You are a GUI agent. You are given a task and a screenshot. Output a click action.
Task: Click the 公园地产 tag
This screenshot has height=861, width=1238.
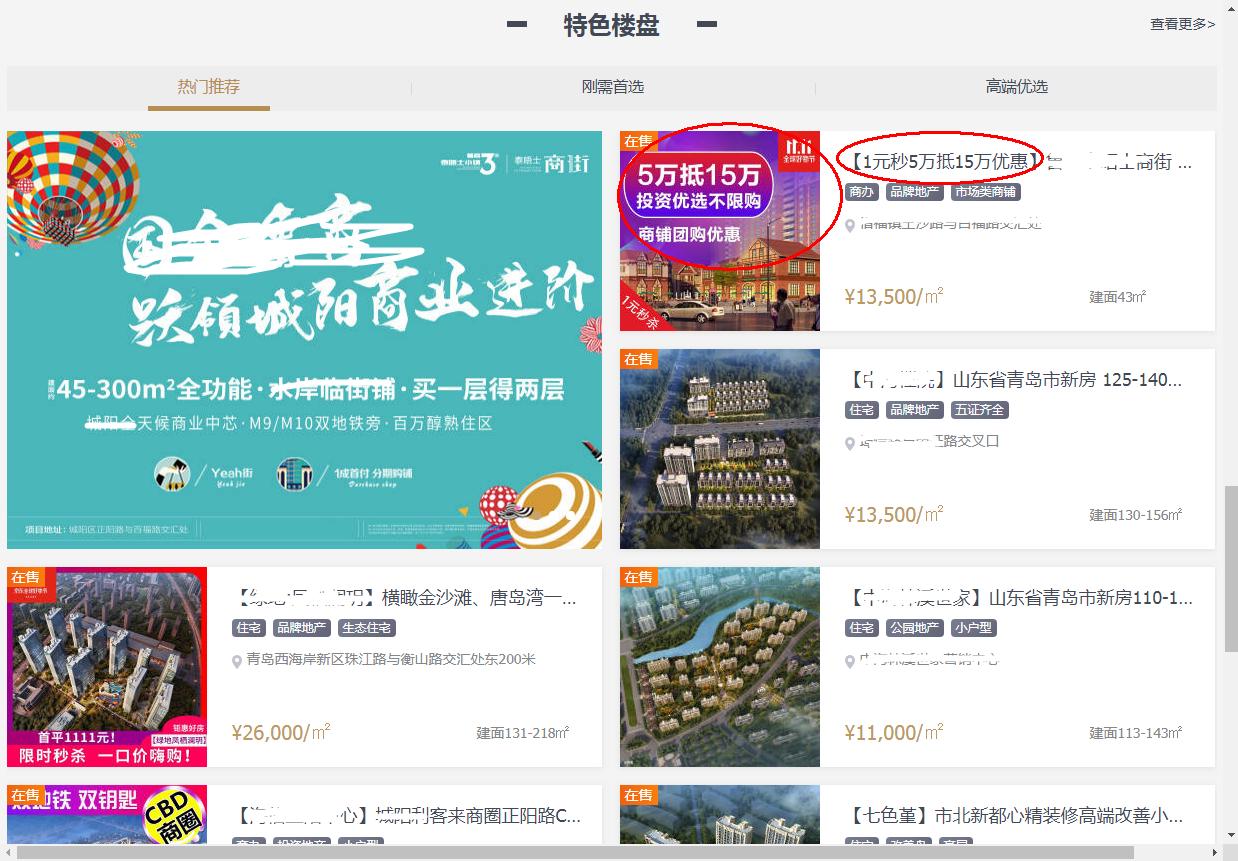[x=915, y=627]
